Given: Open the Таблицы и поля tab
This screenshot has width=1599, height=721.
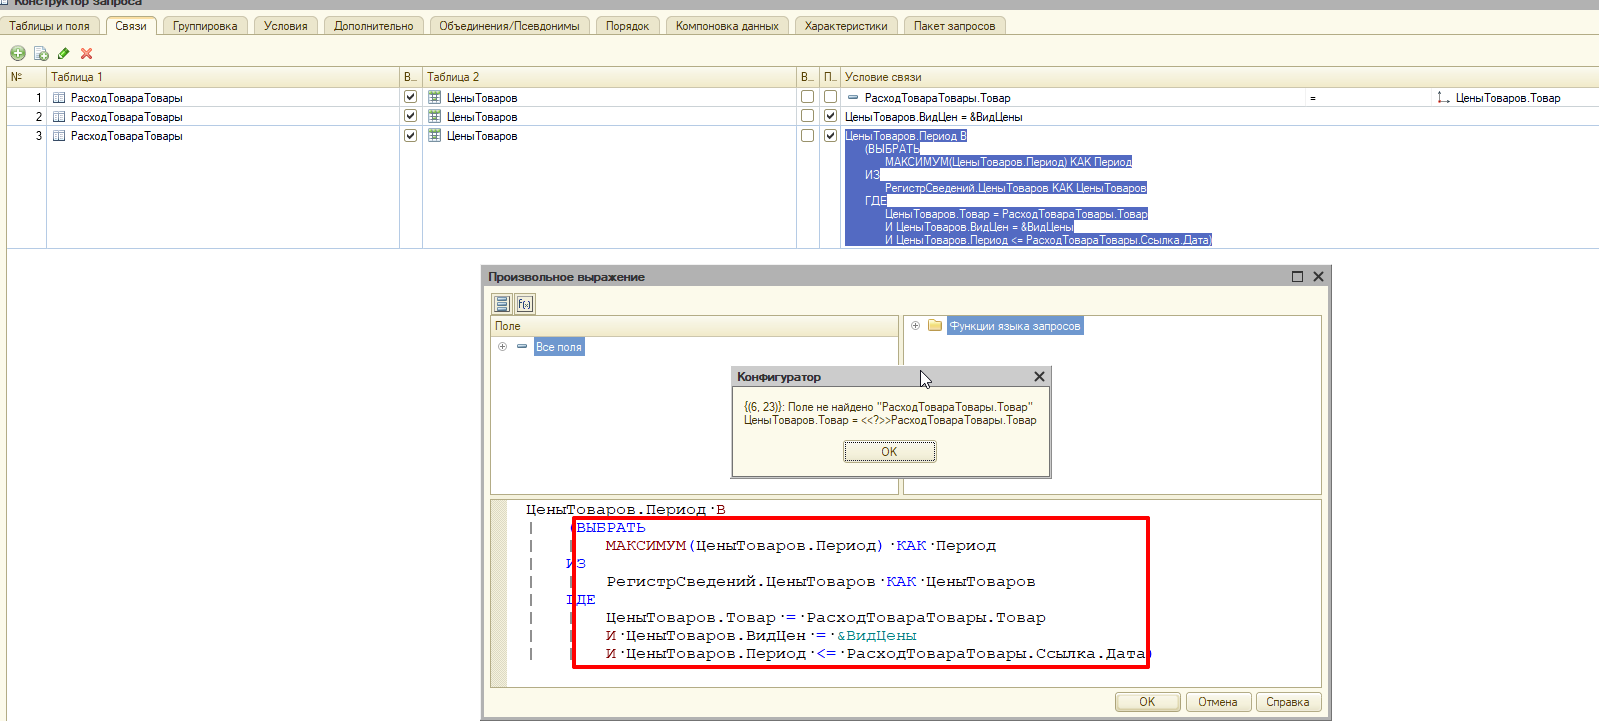Looking at the screenshot, I should coord(49,26).
